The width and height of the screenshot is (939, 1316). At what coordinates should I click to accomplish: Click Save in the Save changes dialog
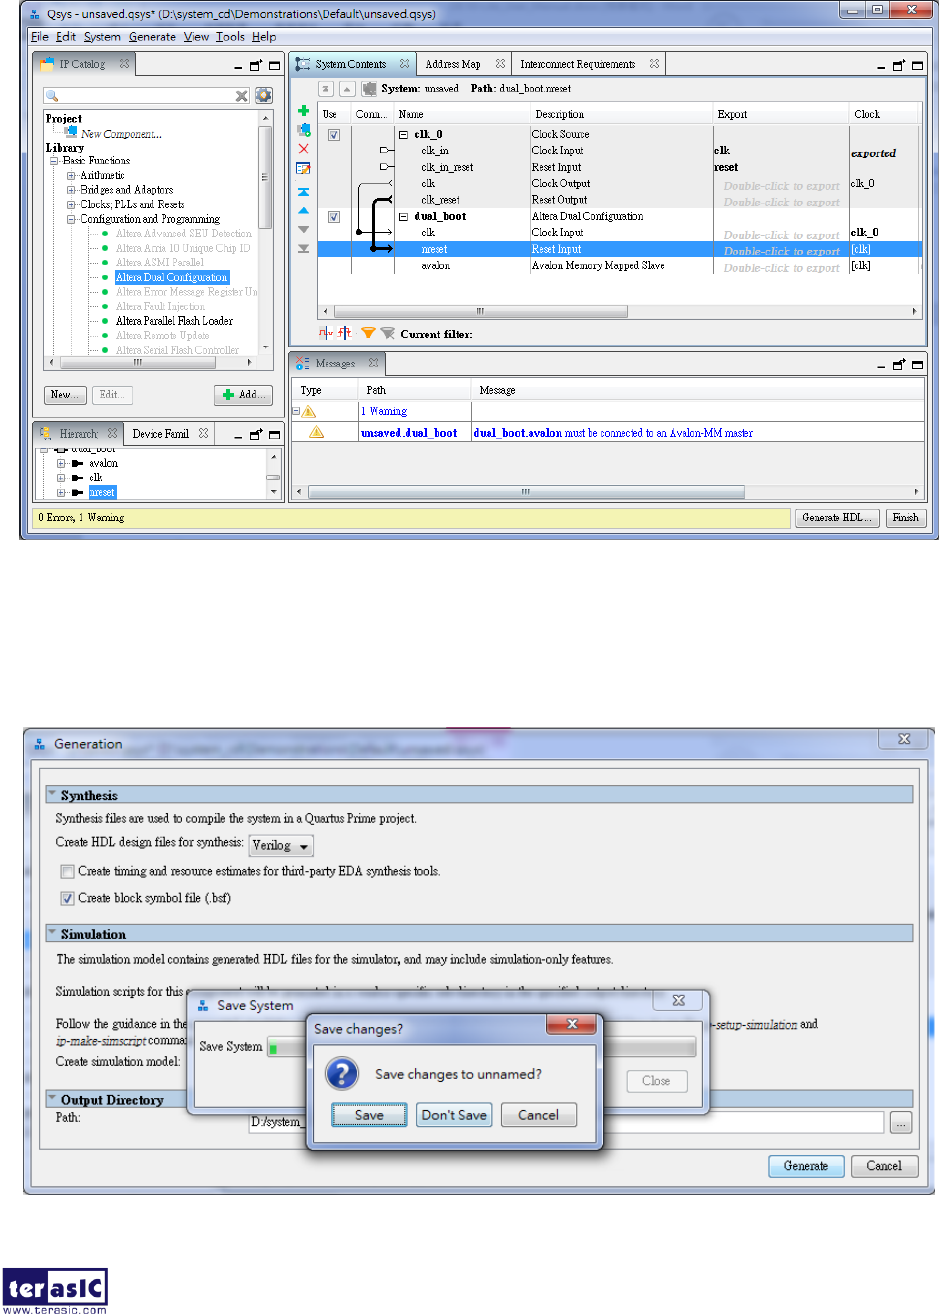tap(369, 1115)
